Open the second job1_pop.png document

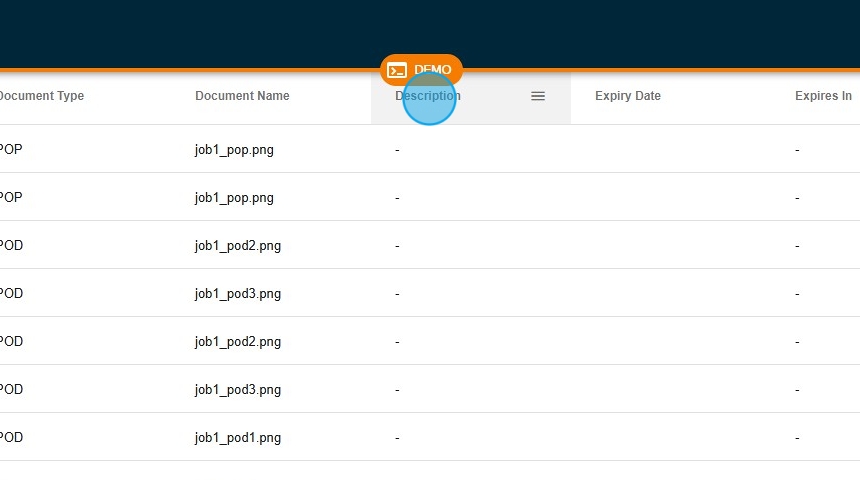point(234,197)
